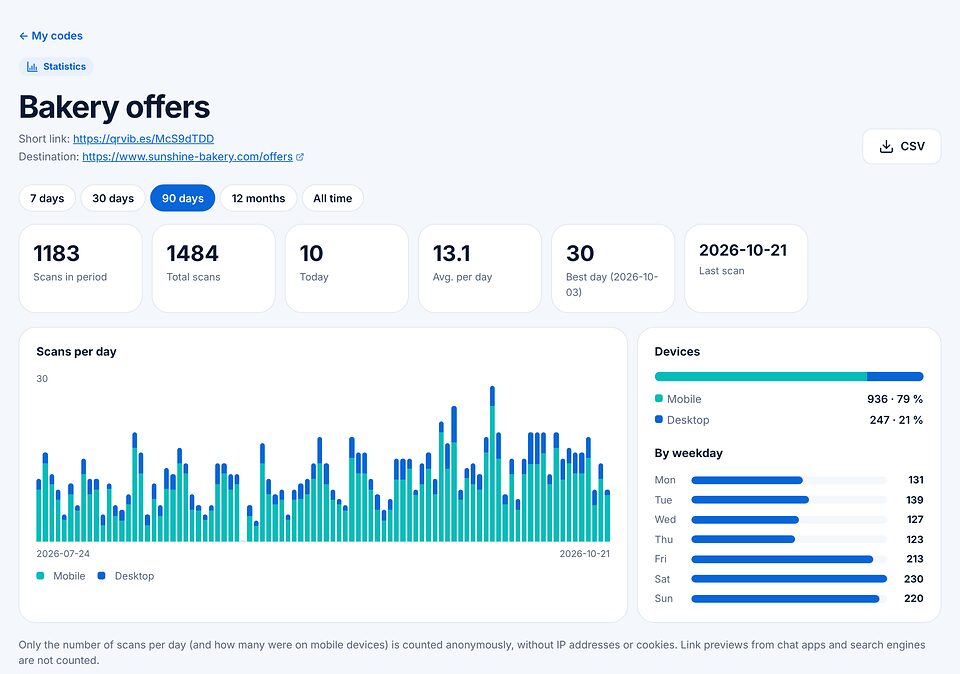Screen dimensions: 960x674
Task: Click the Scans per day chart title
Action: coord(76,352)
